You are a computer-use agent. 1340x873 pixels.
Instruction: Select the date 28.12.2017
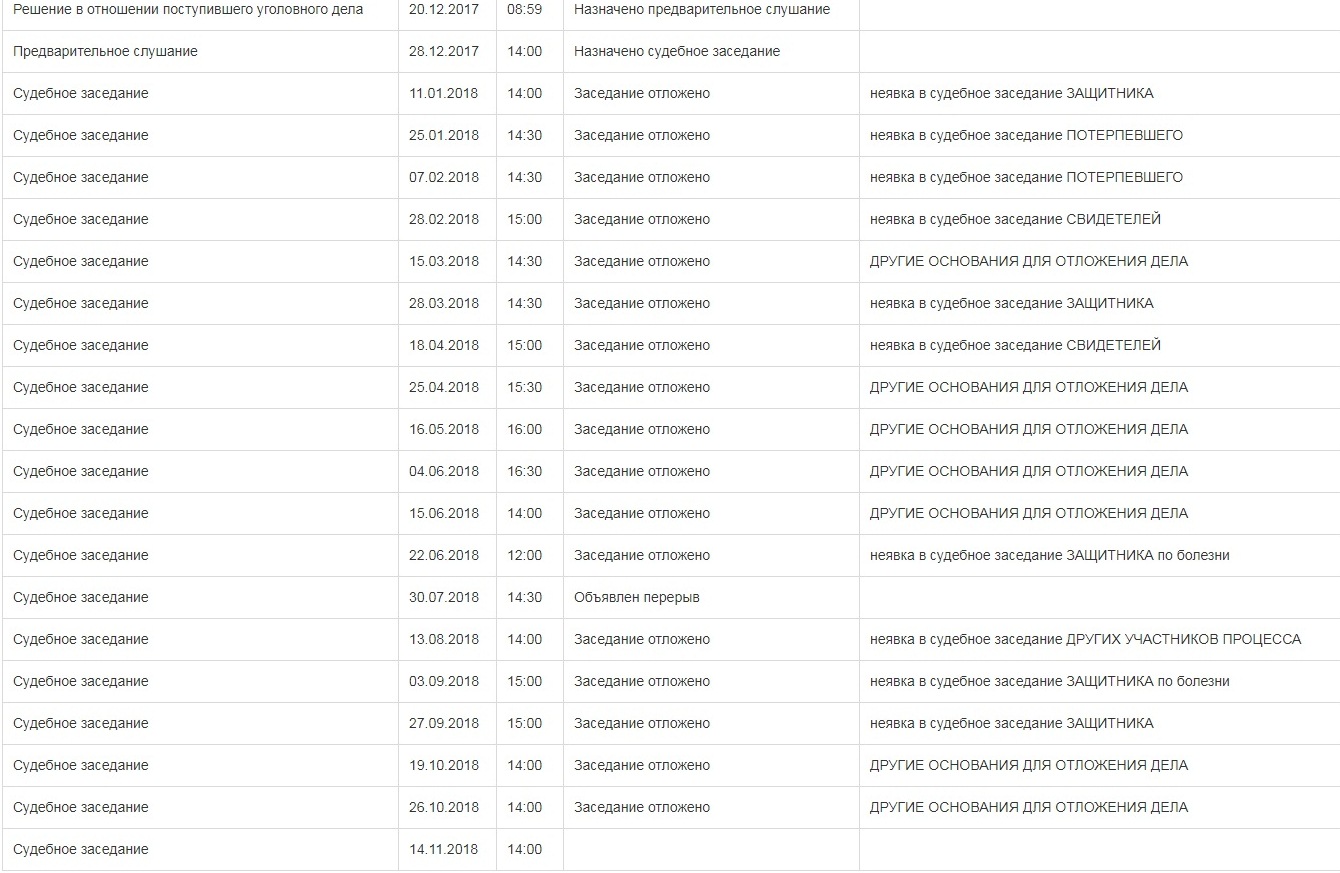444,51
